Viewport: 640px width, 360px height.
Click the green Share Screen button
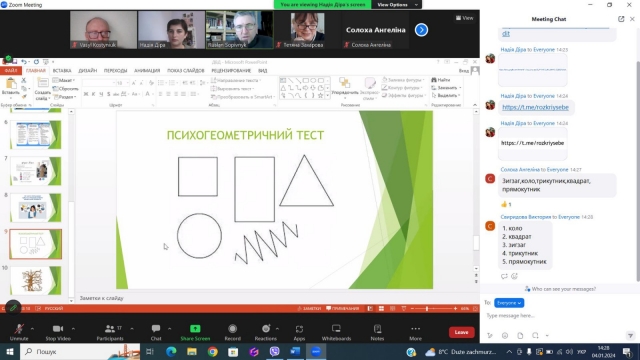point(195,332)
